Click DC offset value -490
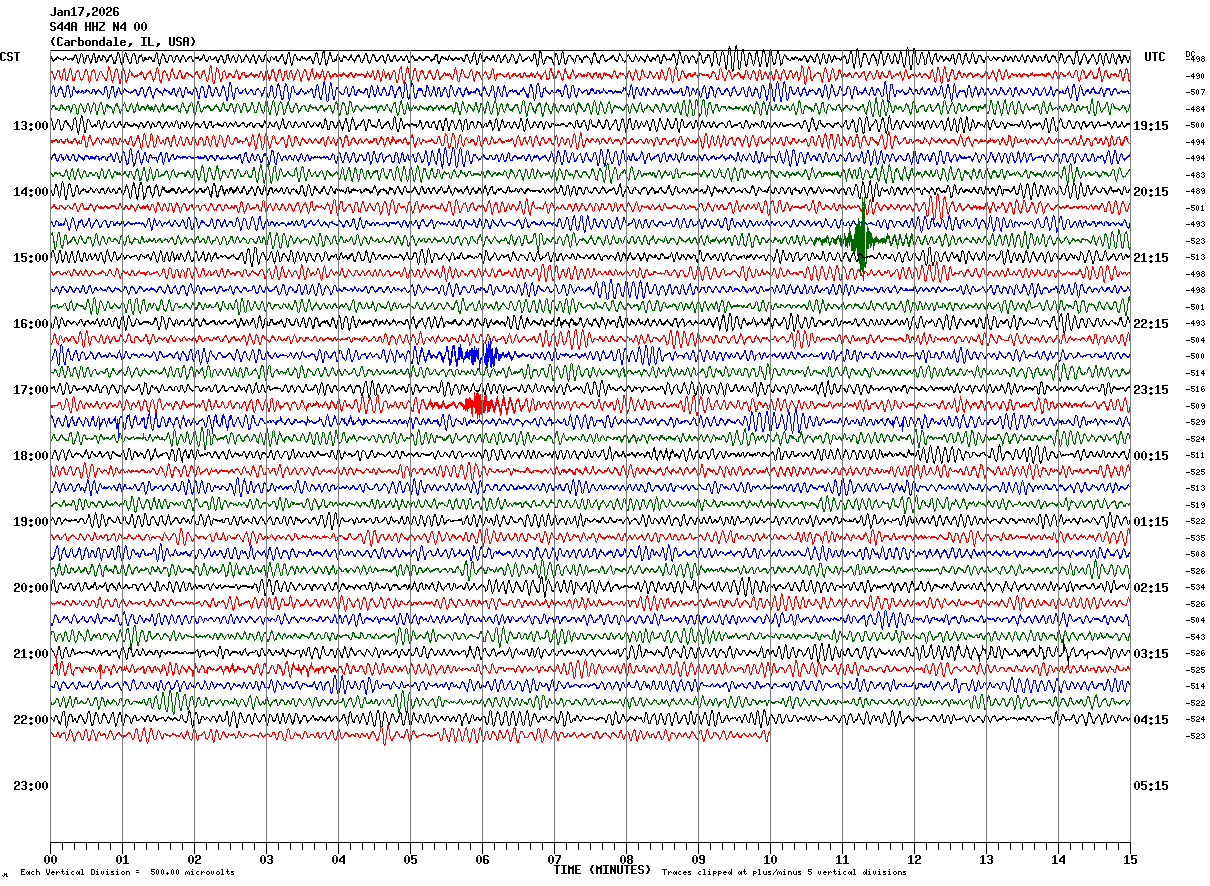The image size is (1210, 886). point(1195,76)
